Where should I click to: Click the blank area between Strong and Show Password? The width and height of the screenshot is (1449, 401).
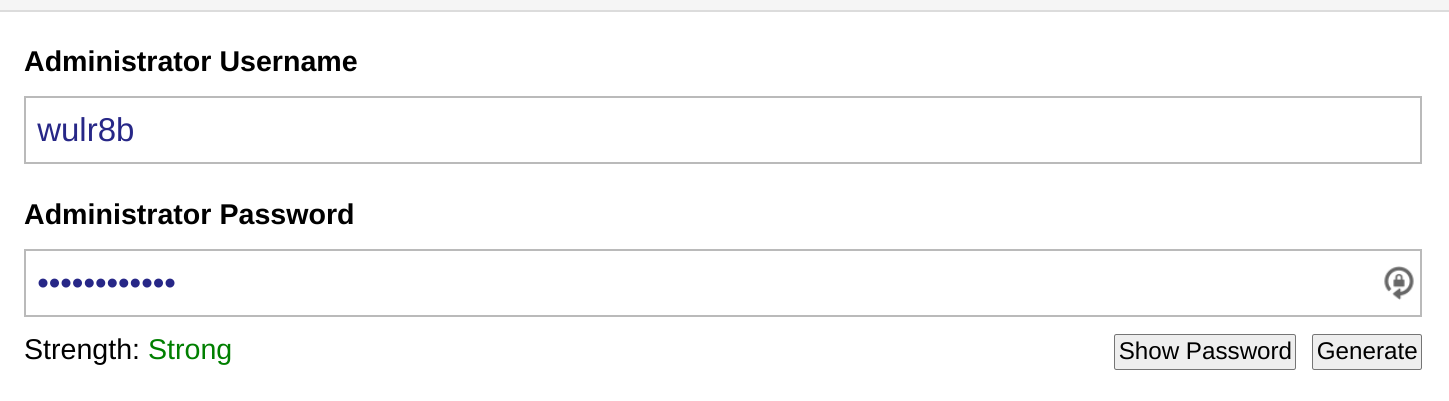coord(670,350)
